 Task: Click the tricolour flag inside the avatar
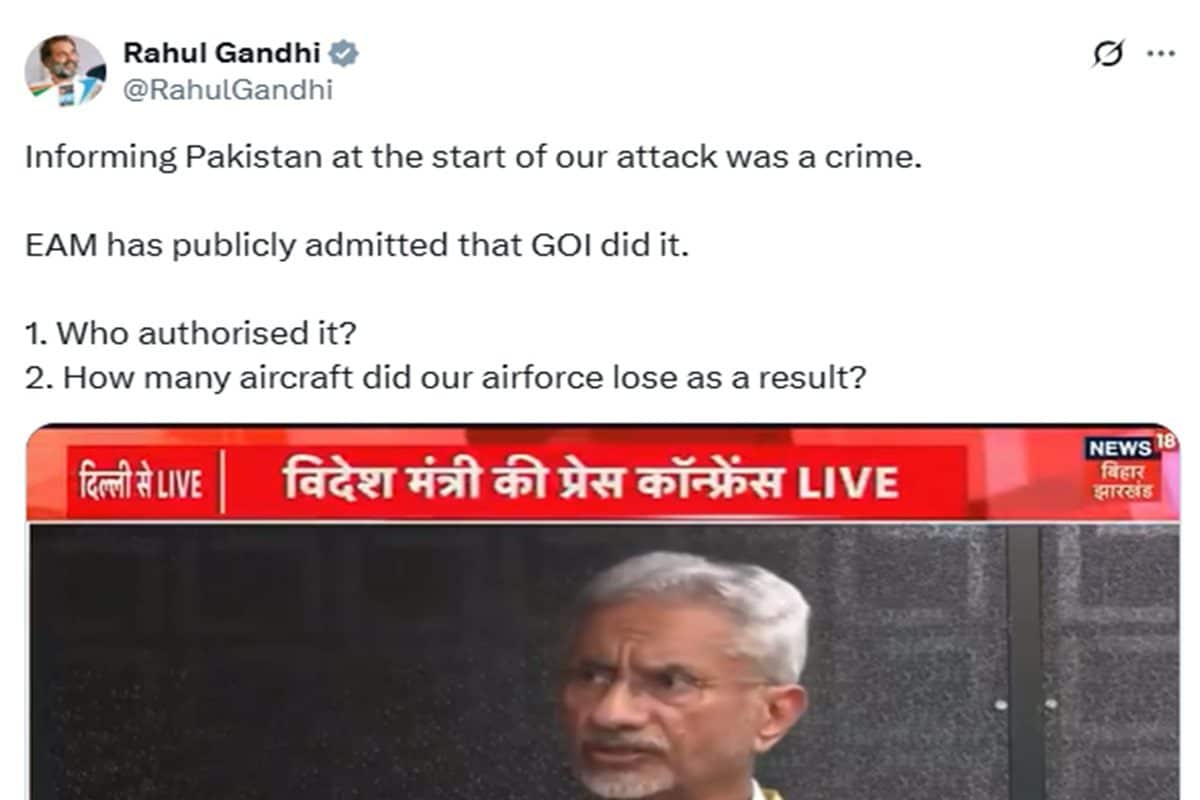(x=40, y=88)
